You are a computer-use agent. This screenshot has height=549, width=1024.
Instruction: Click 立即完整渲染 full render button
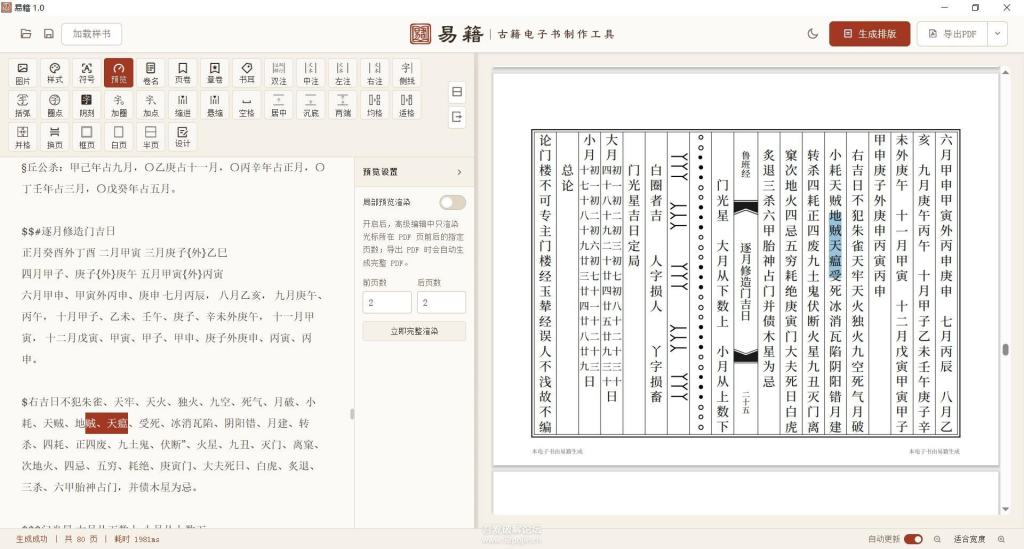(414, 331)
